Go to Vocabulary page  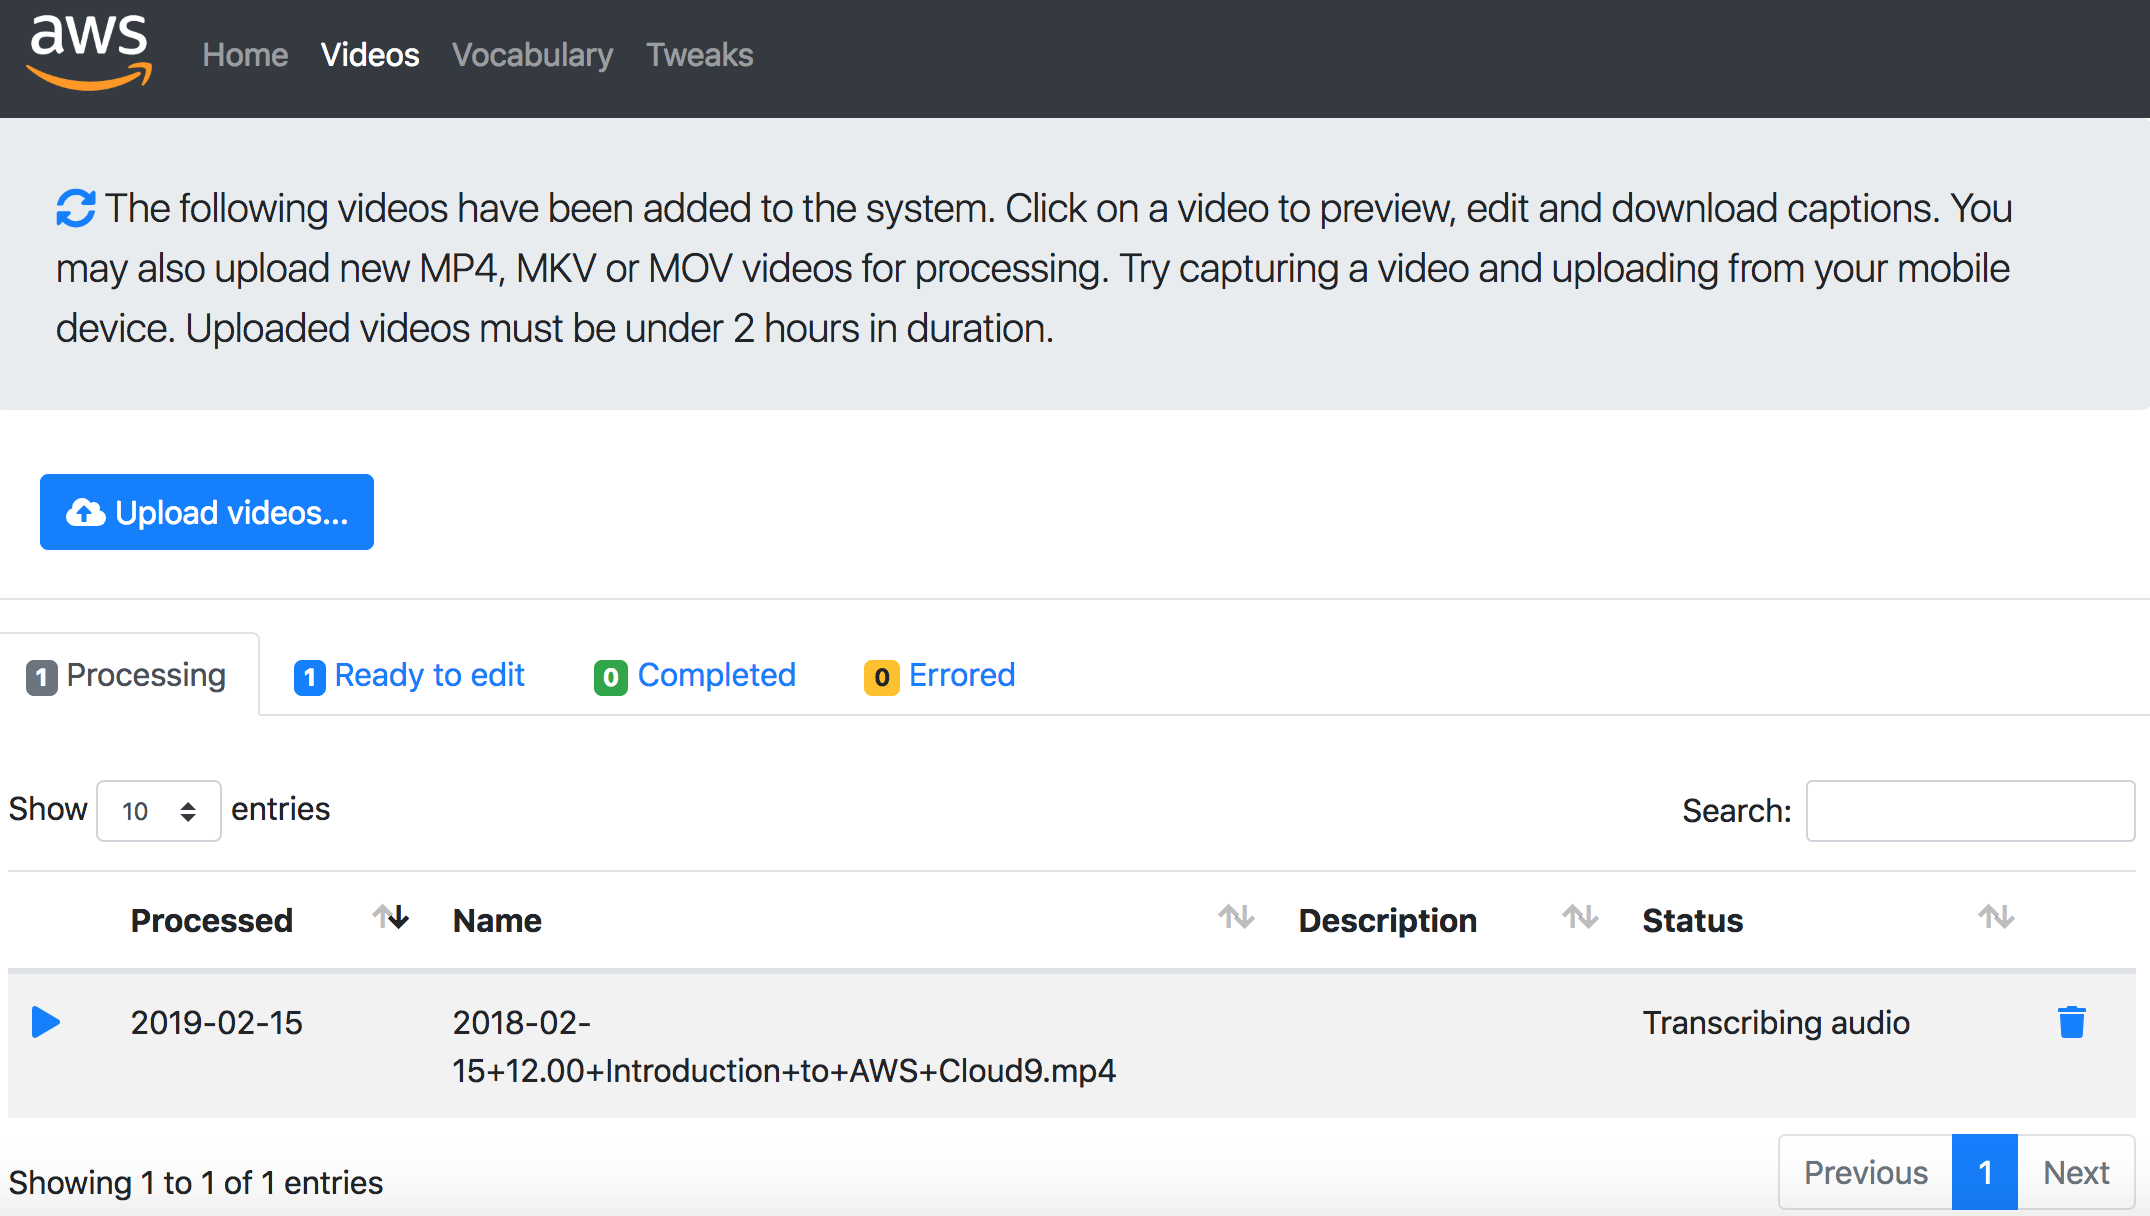coord(532,55)
